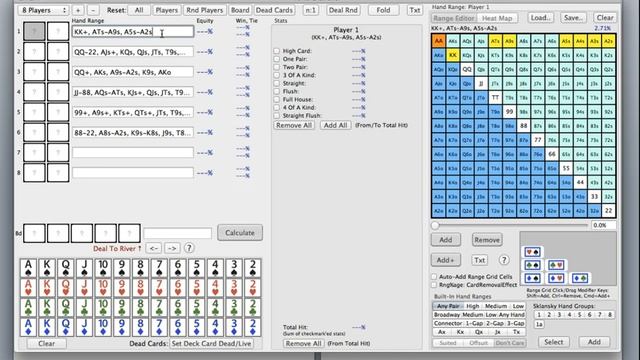Viewport: 640px width, 360px height.
Task: Reset Rnd Players
Action: coord(204,10)
